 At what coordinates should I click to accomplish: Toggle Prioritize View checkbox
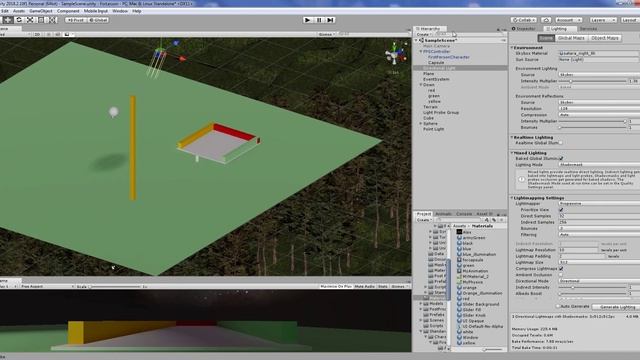(561, 210)
